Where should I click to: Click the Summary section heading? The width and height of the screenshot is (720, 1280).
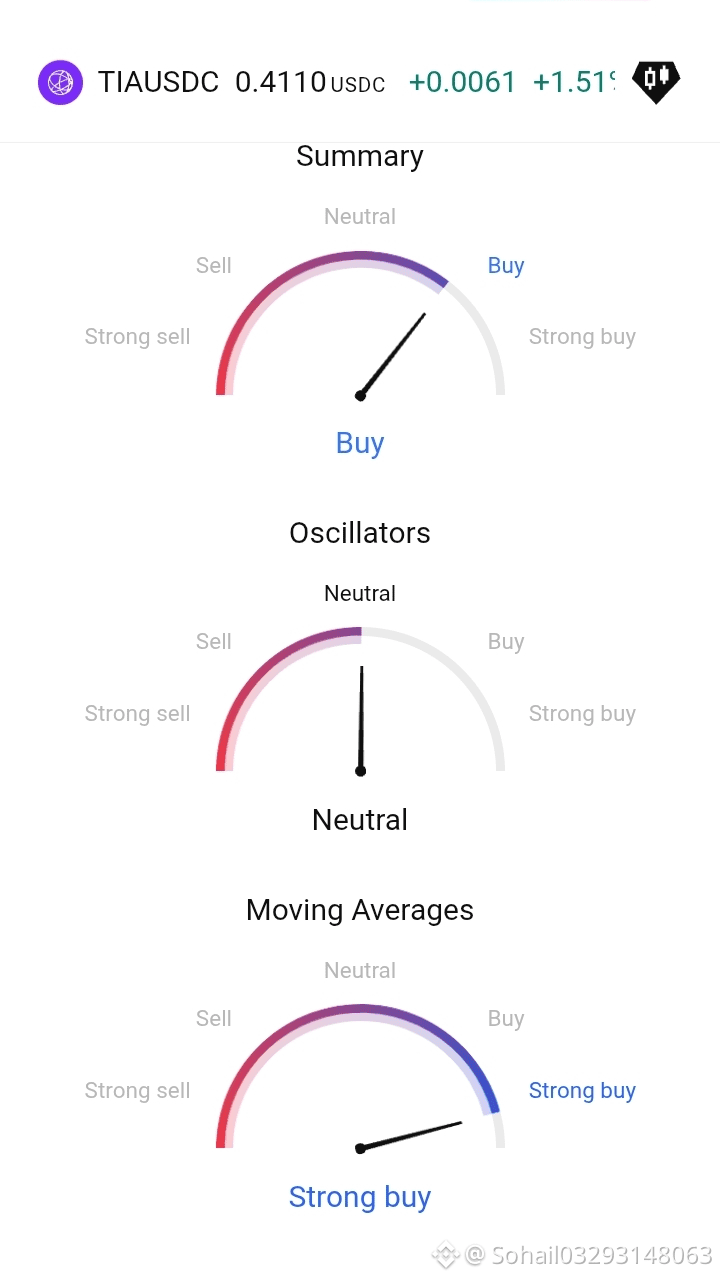click(x=360, y=156)
